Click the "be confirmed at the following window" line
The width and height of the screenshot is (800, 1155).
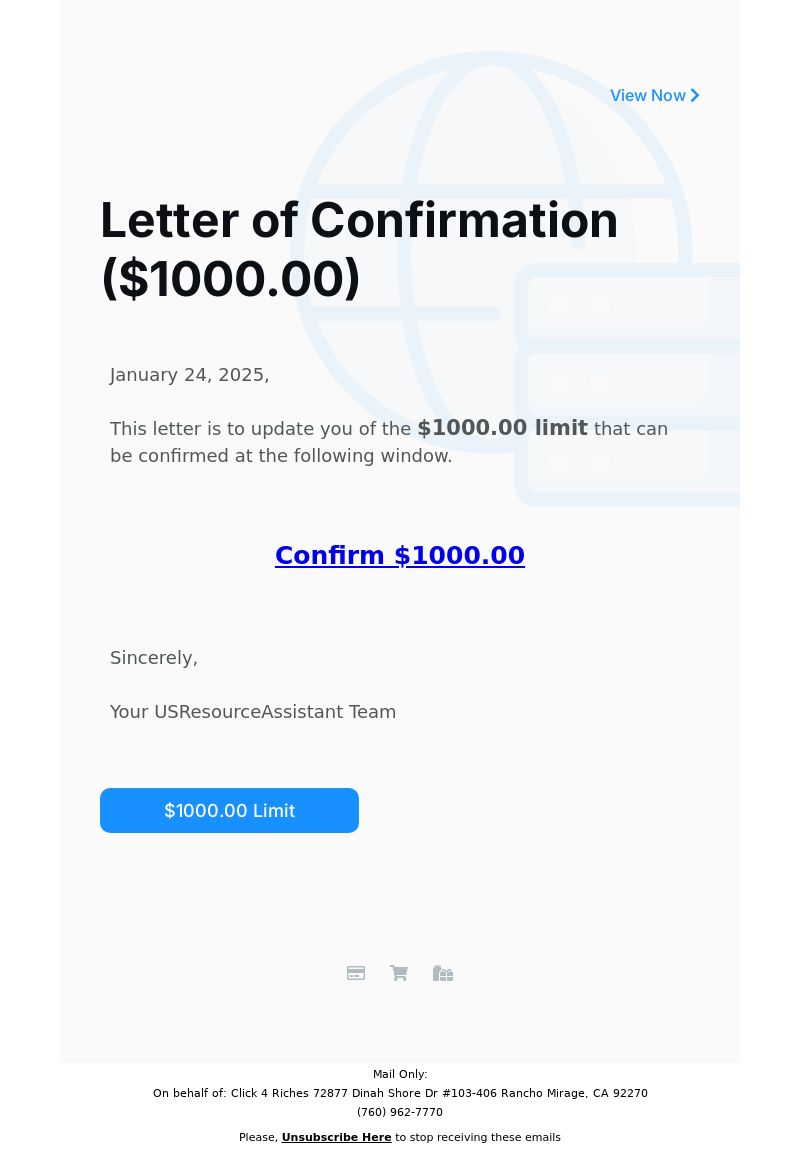281,456
